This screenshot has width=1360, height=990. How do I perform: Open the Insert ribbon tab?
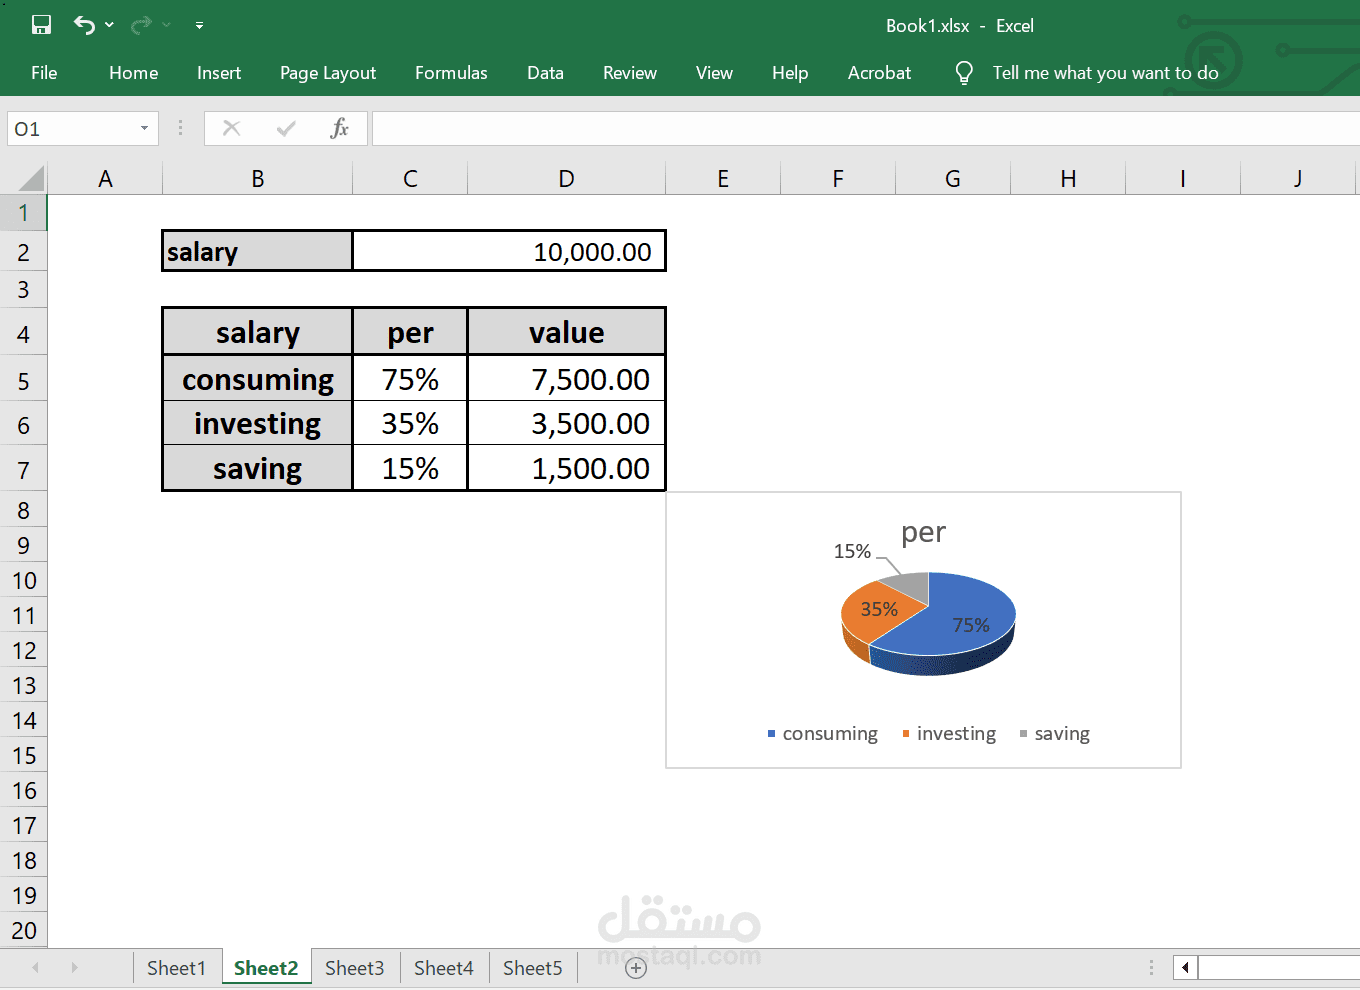point(219,73)
